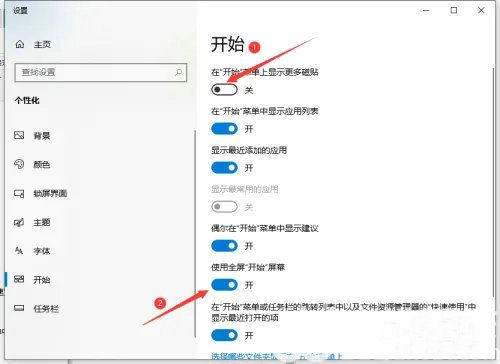Turn off 使用全屏开始屏幕 toggle
Screen dimensions: 500x364
pyautogui.click(x=224, y=285)
